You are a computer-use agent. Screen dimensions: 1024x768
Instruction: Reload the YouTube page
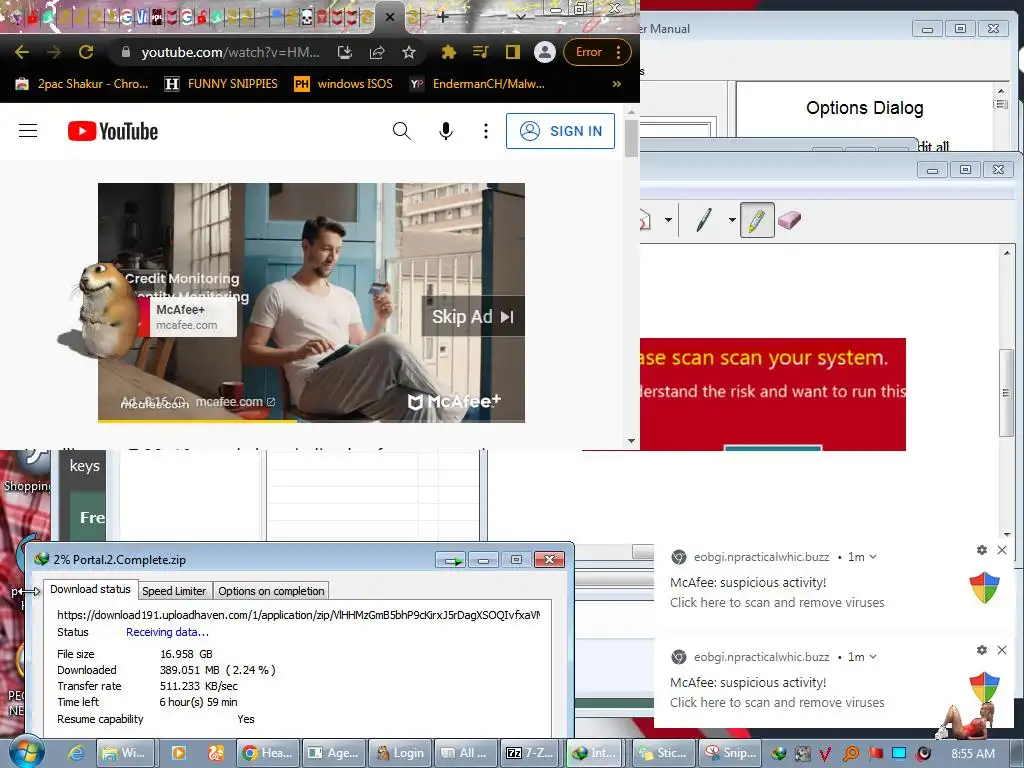click(86, 52)
